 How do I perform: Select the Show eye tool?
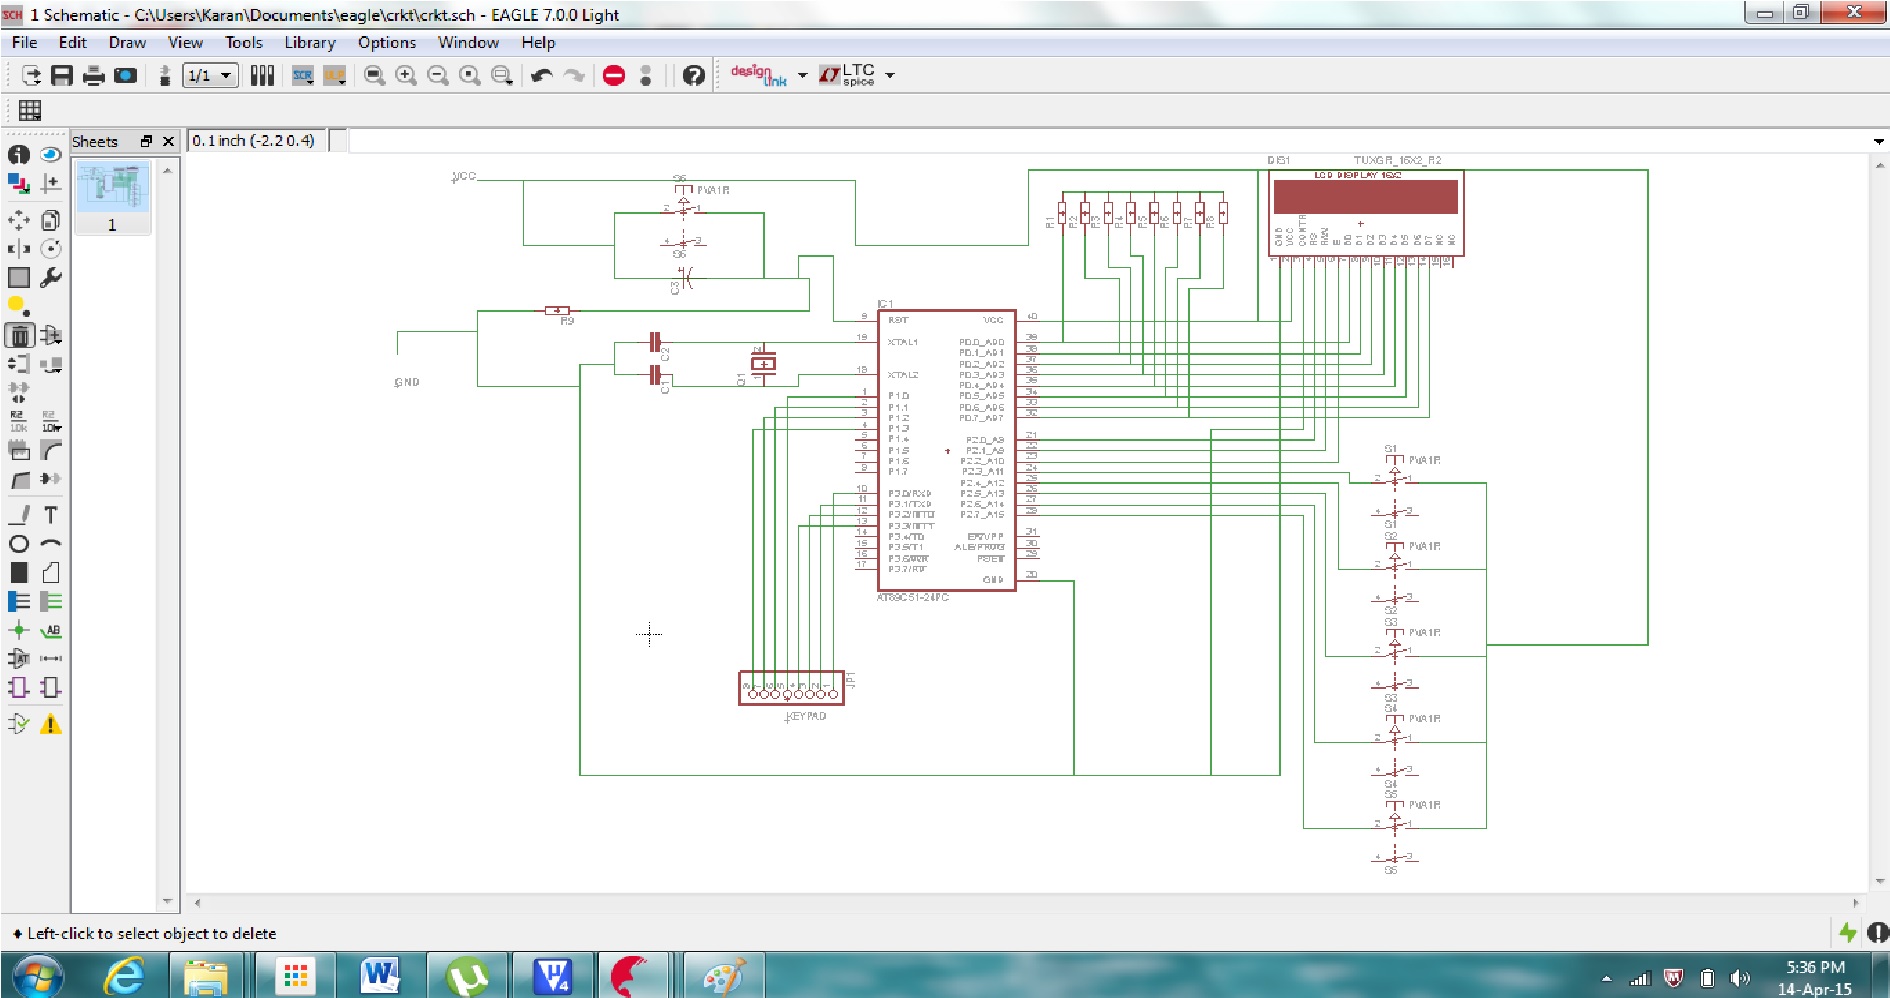51,154
